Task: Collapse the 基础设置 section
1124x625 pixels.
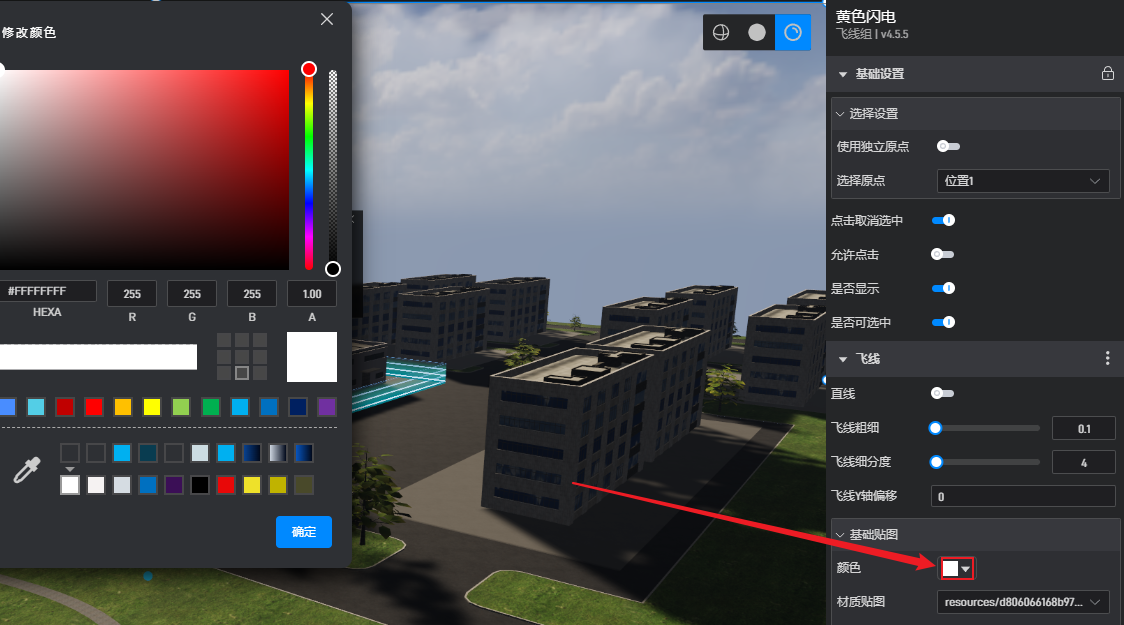Action: click(843, 74)
